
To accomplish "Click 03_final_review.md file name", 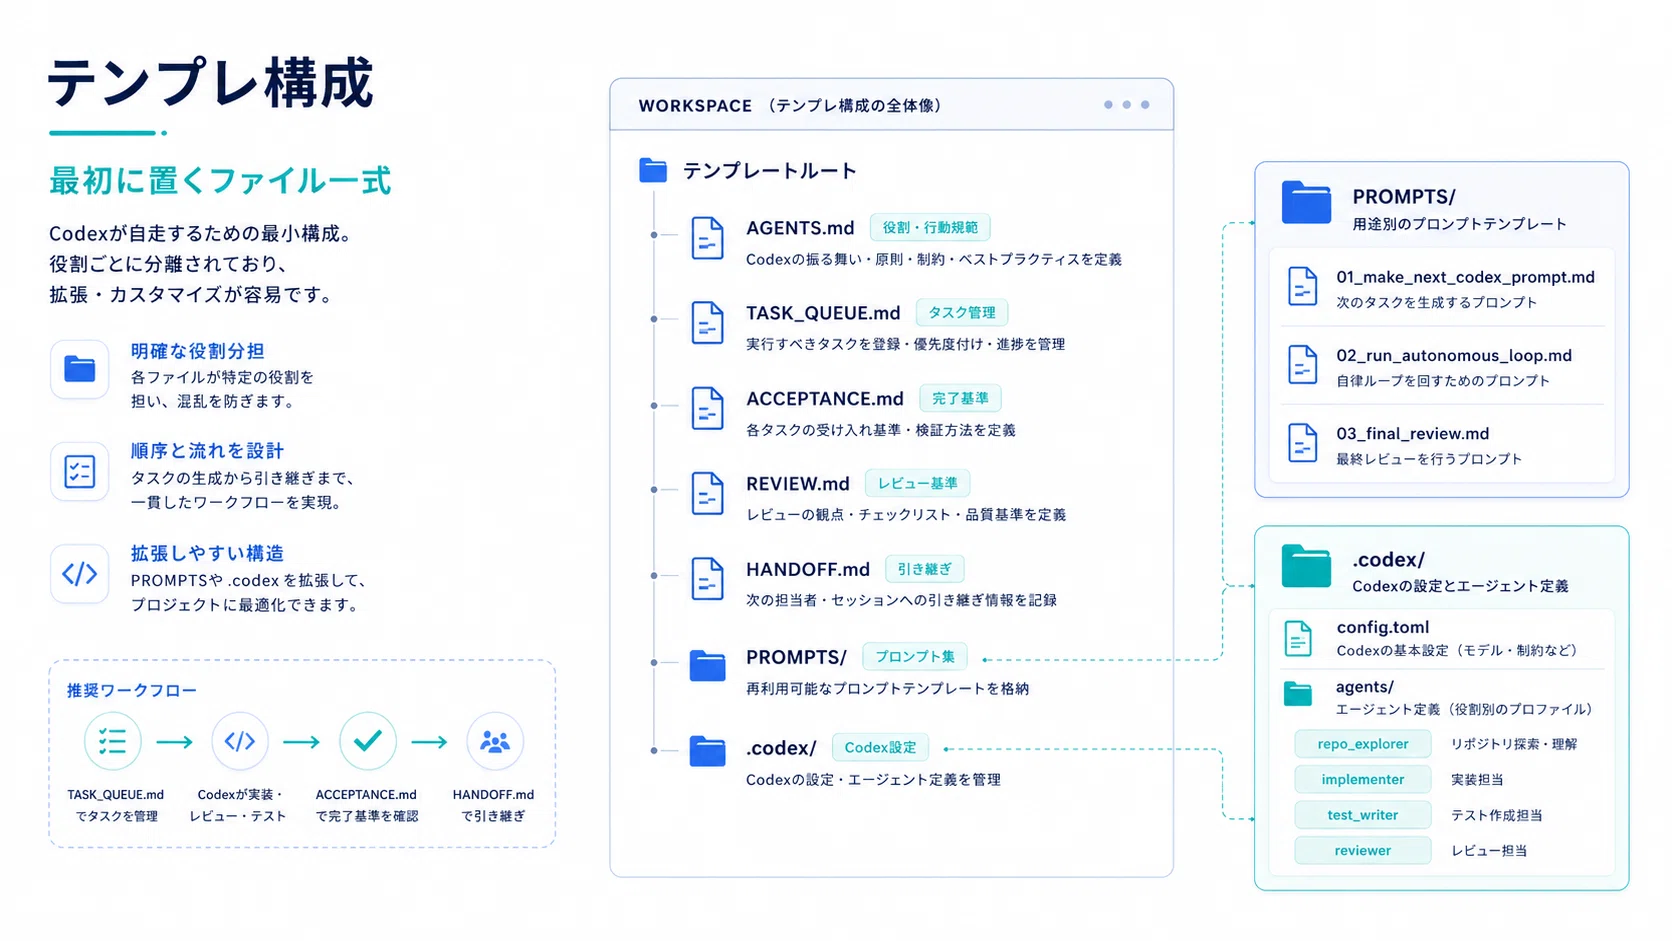I will 1413,433.
